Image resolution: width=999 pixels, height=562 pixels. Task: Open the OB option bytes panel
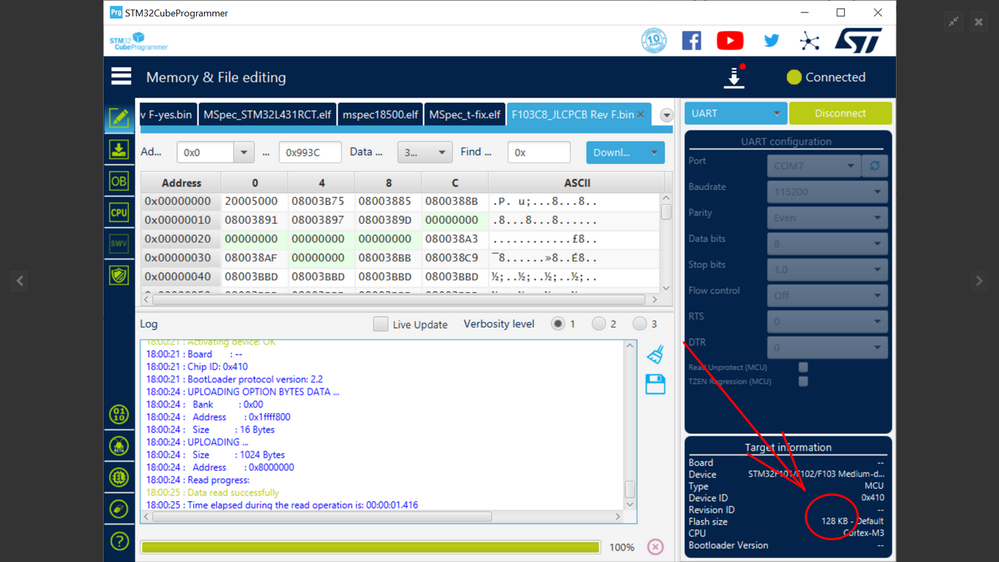click(119, 181)
